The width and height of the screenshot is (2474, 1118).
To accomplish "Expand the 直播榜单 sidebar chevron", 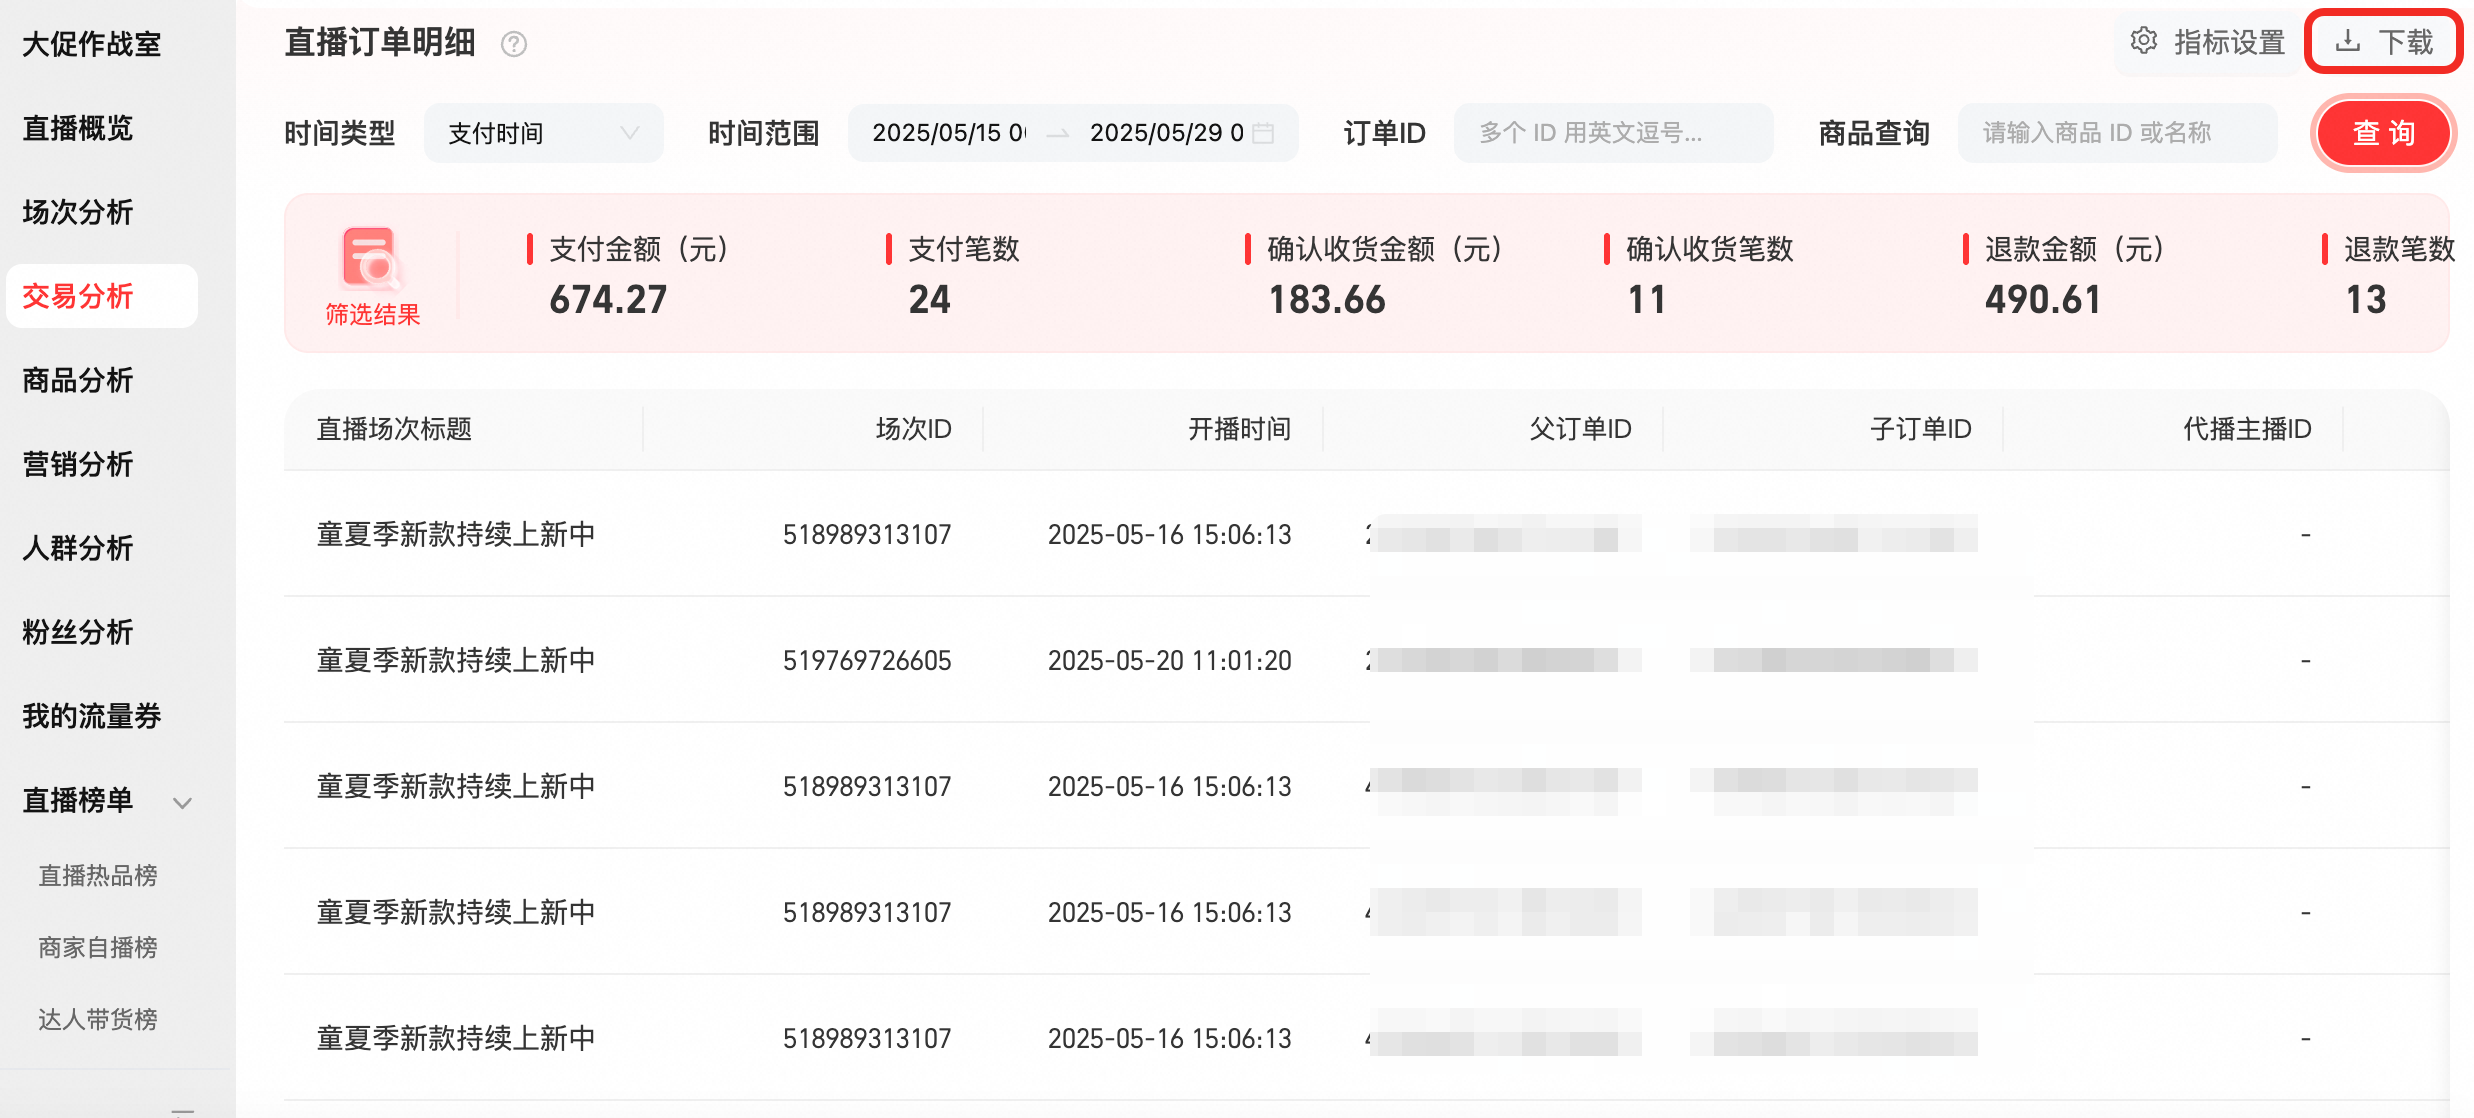I will (x=182, y=802).
